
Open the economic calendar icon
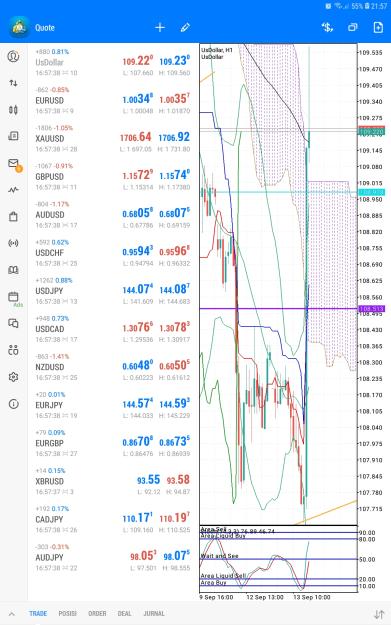tap(13, 297)
